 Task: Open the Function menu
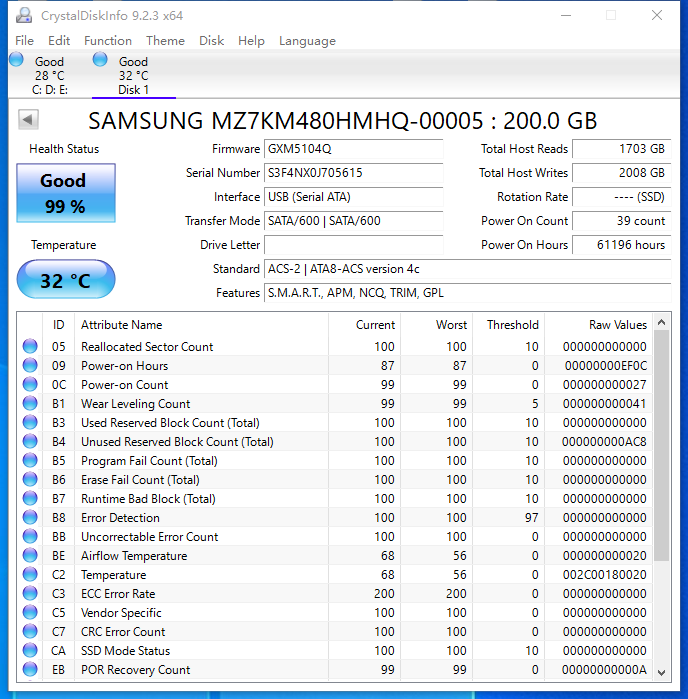(108, 41)
